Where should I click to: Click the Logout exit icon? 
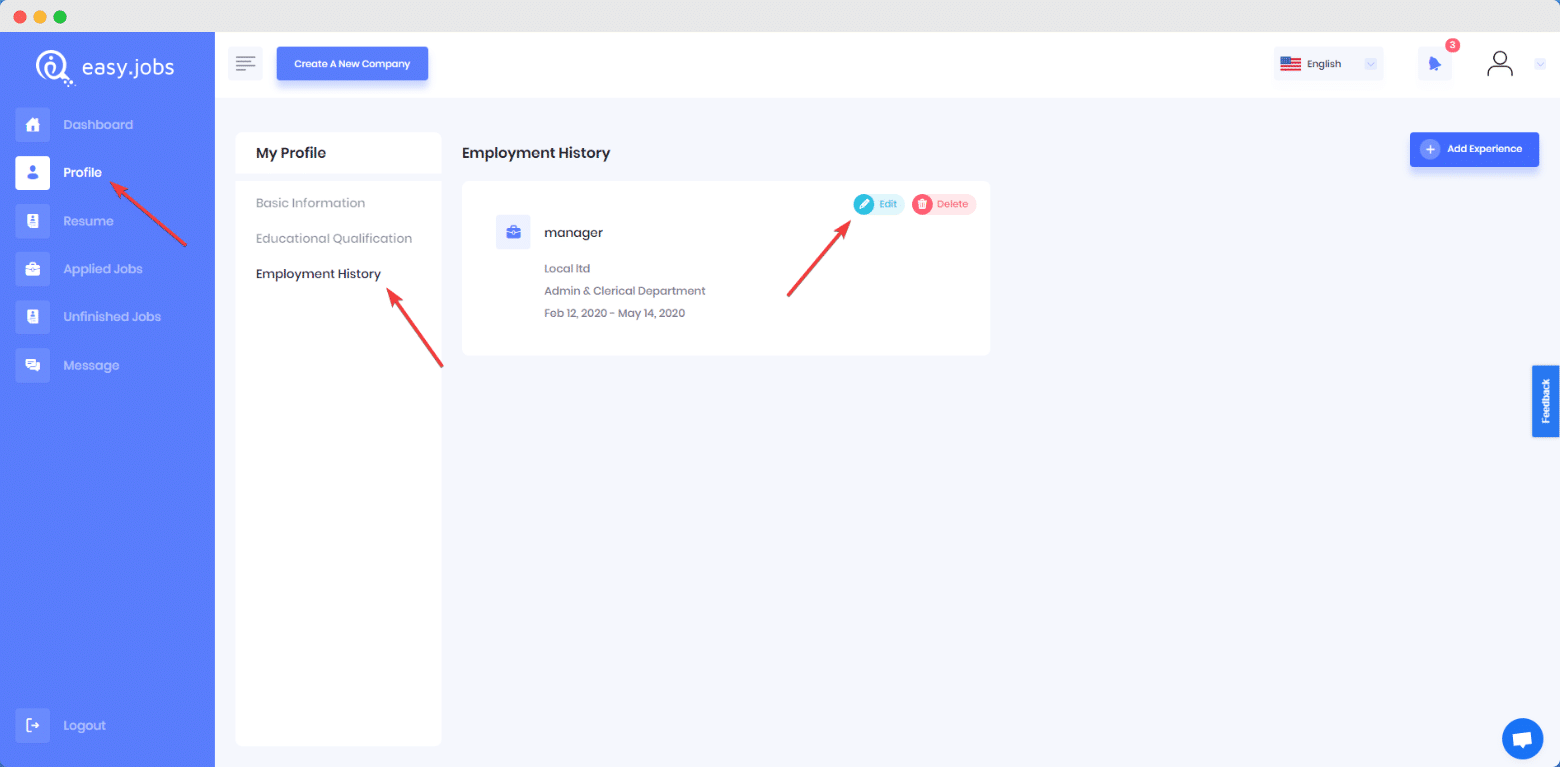click(33, 725)
